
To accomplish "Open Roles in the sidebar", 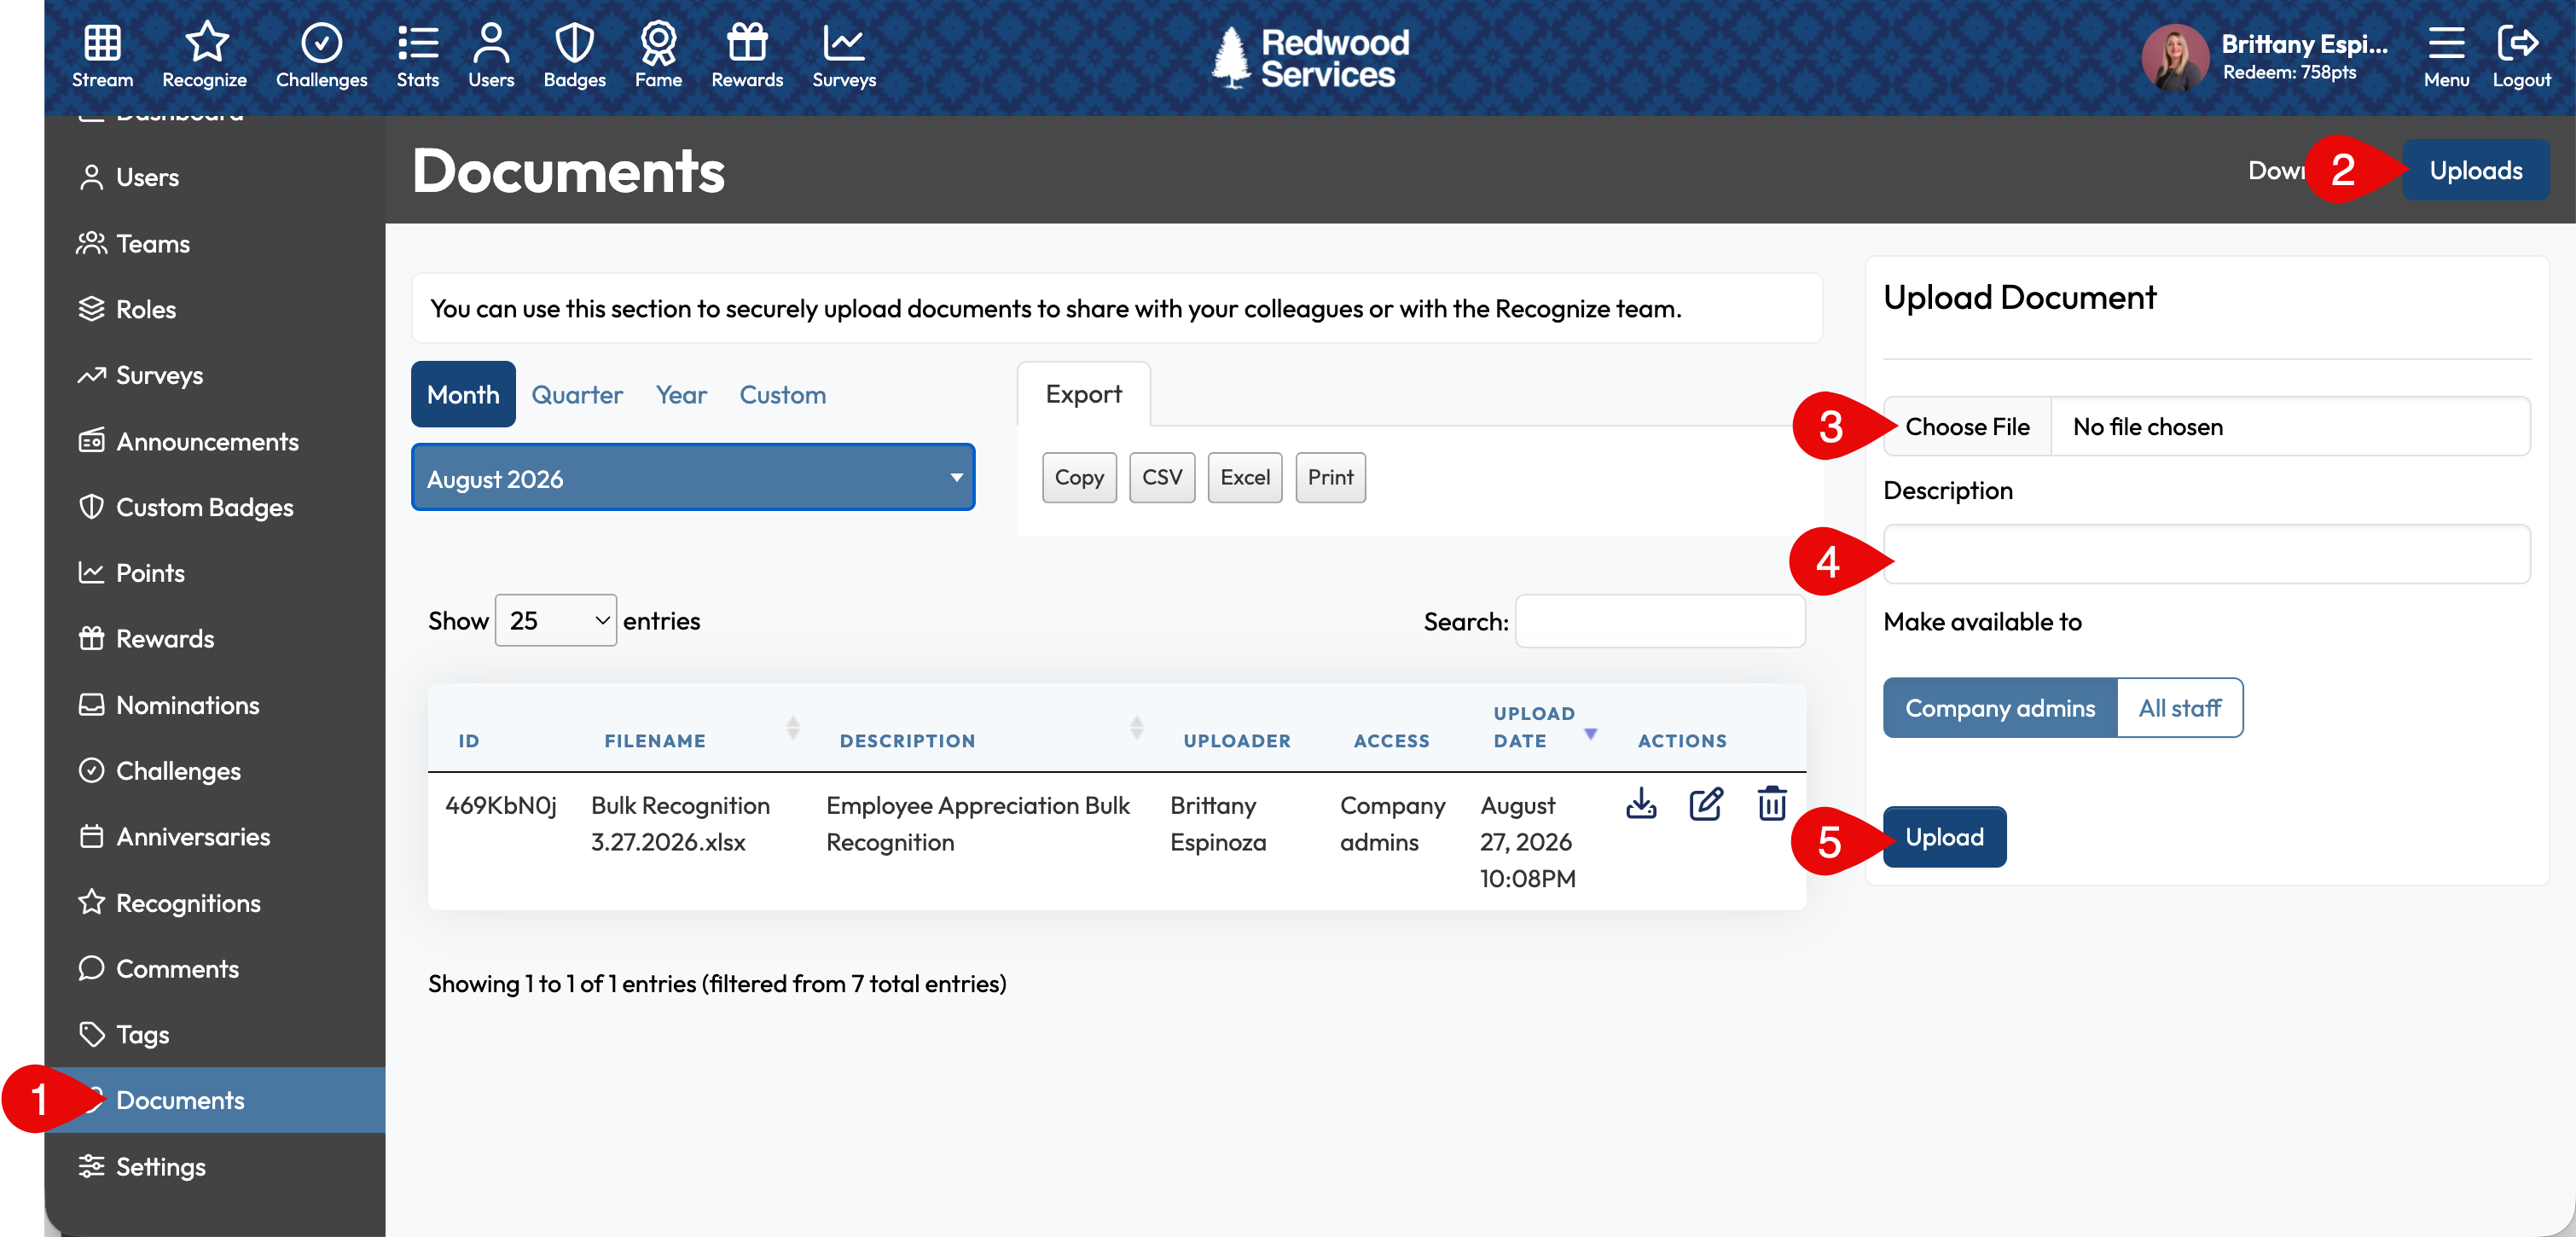I will [215, 309].
